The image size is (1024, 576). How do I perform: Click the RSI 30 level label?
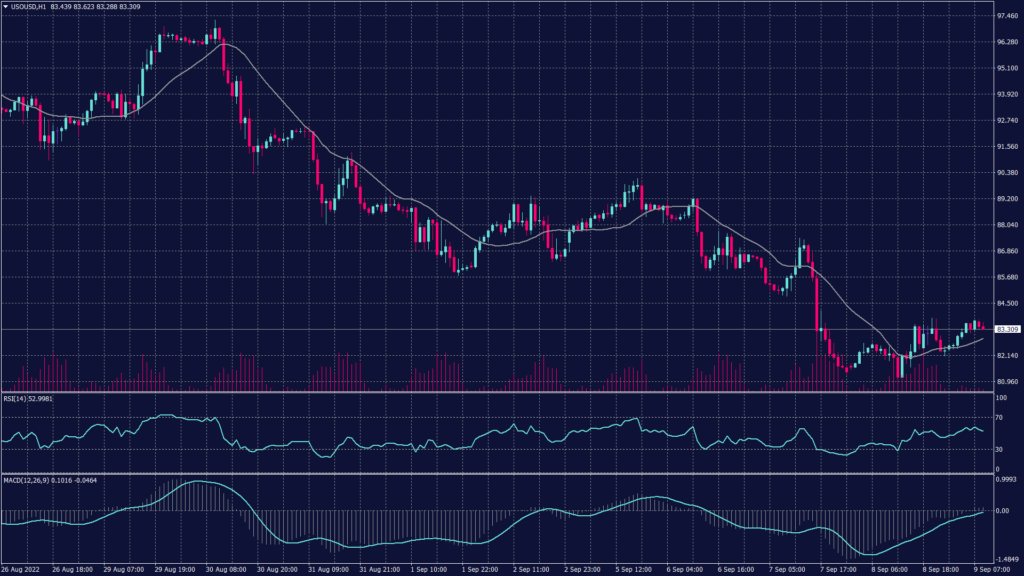point(998,451)
